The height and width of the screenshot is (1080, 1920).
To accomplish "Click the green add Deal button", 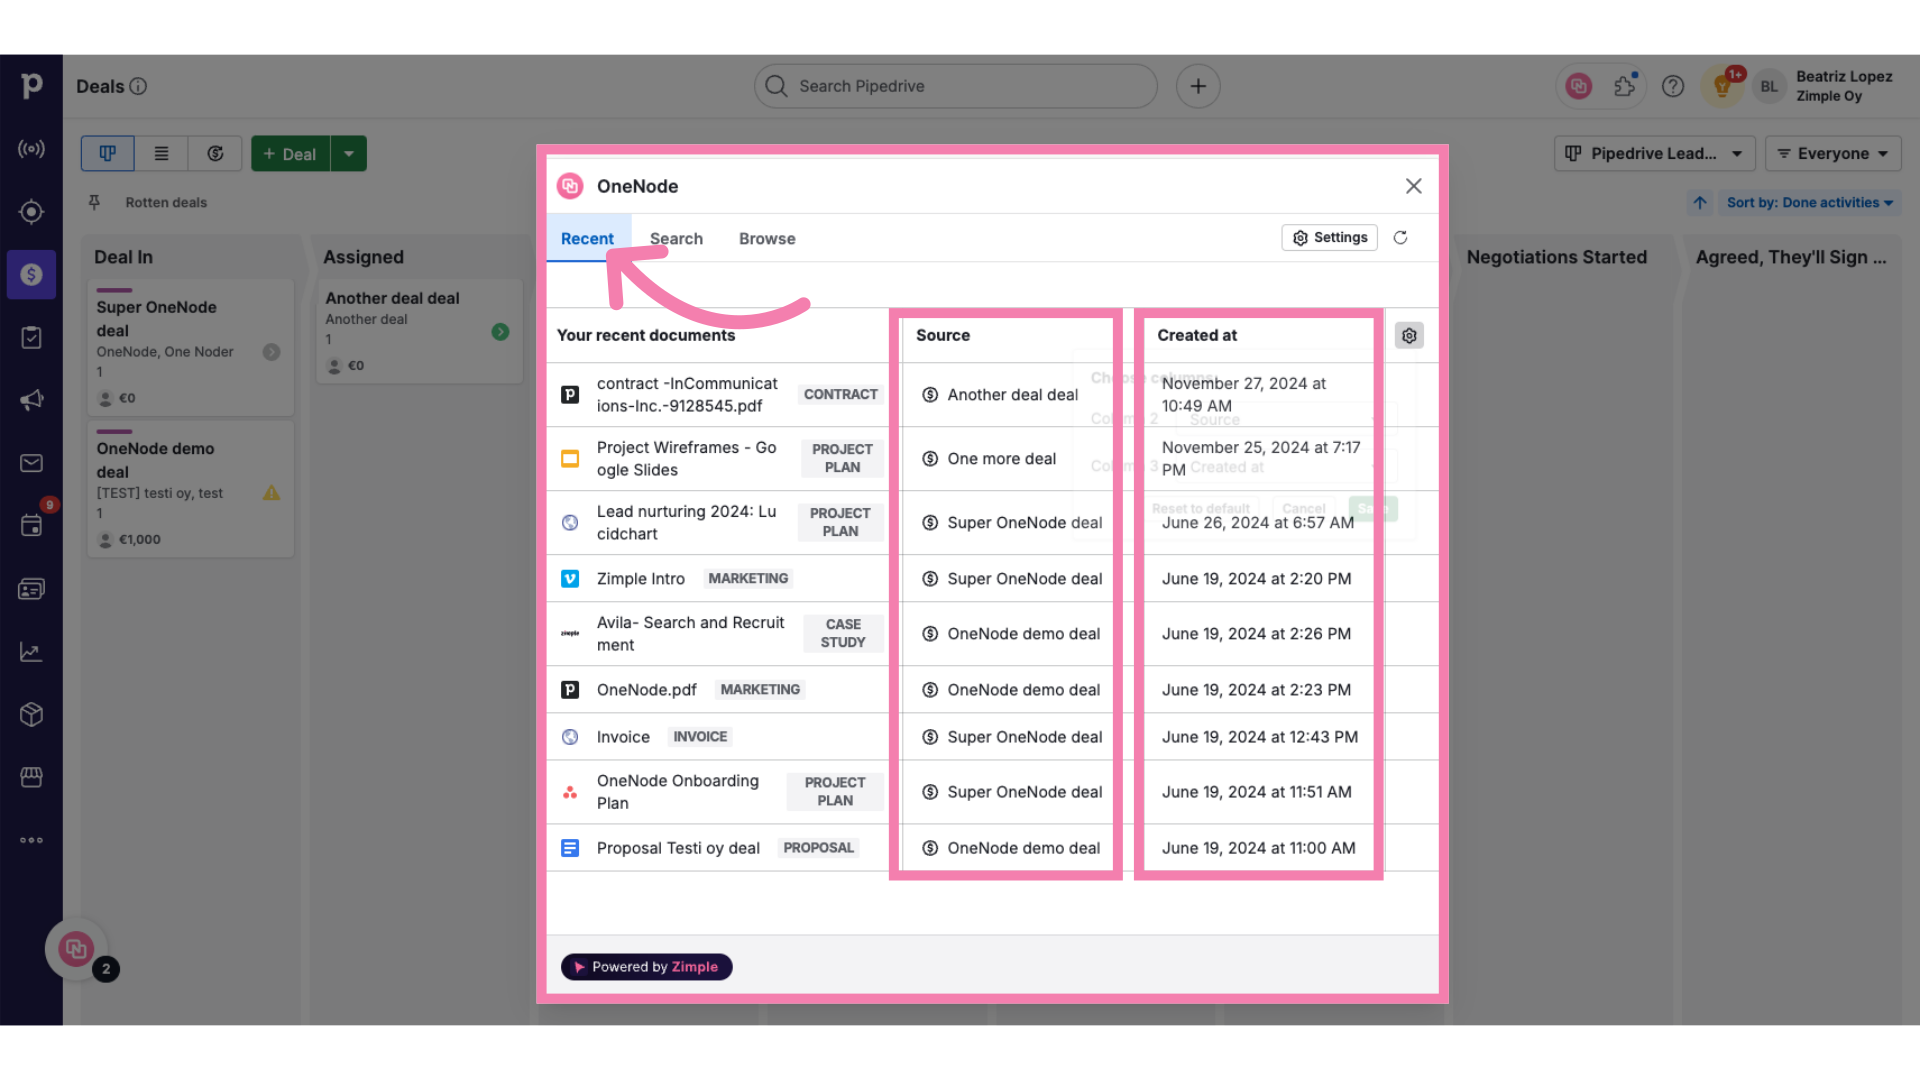I will tap(290, 153).
